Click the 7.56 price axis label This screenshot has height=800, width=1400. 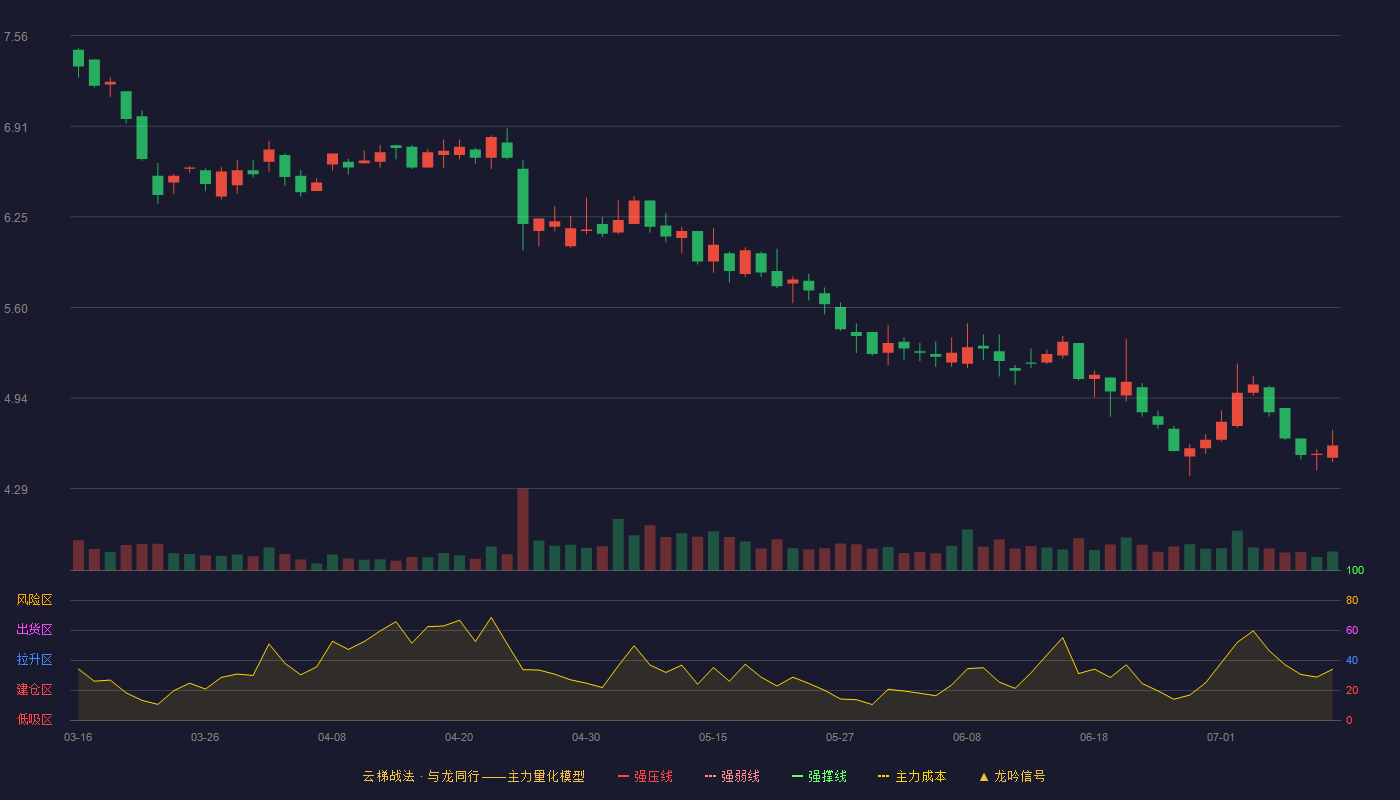coord(16,37)
